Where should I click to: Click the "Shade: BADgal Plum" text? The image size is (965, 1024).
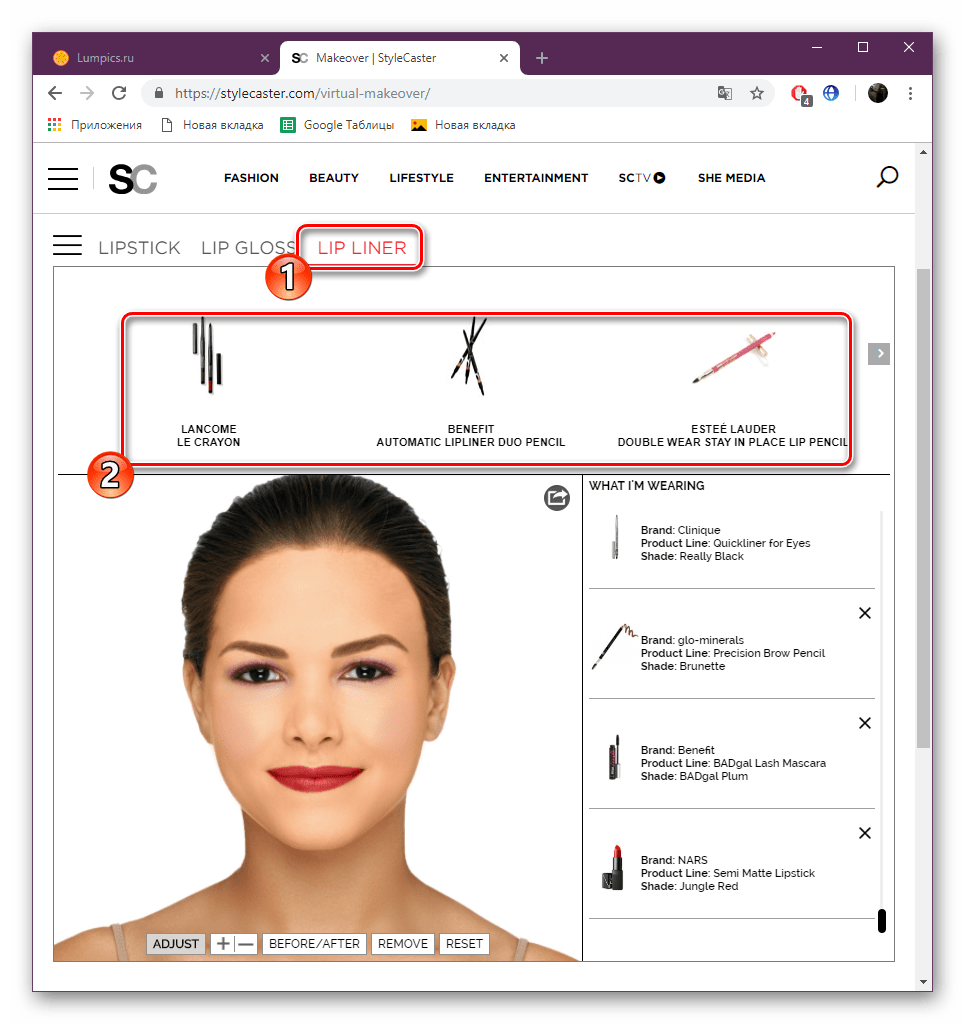click(694, 776)
